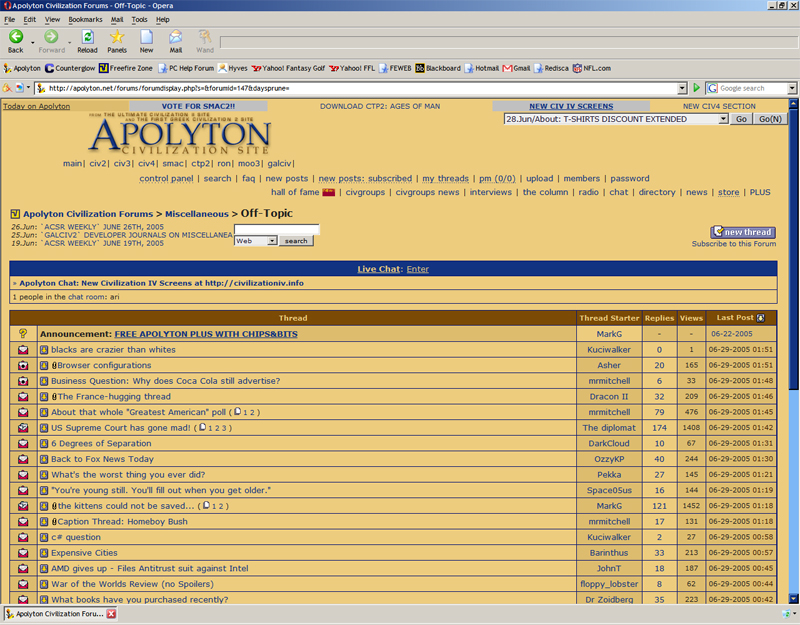Click the forum search text field
Image resolution: width=800 pixels, height=625 pixels.
pyautogui.click(x=277, y=229)
